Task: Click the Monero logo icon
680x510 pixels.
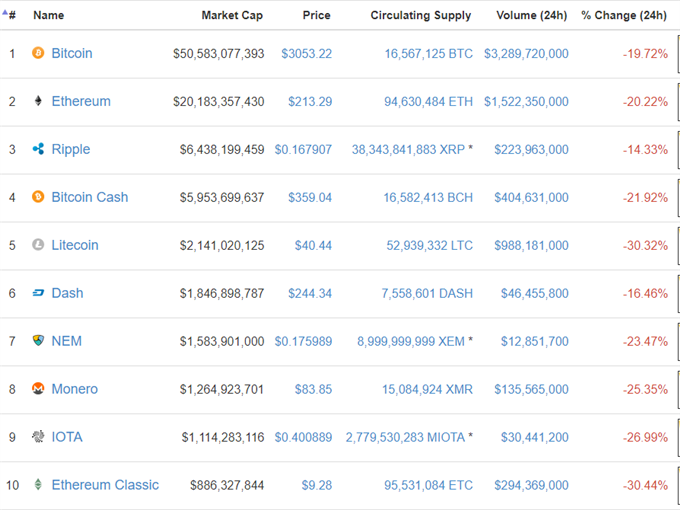Action: [38, 389]
